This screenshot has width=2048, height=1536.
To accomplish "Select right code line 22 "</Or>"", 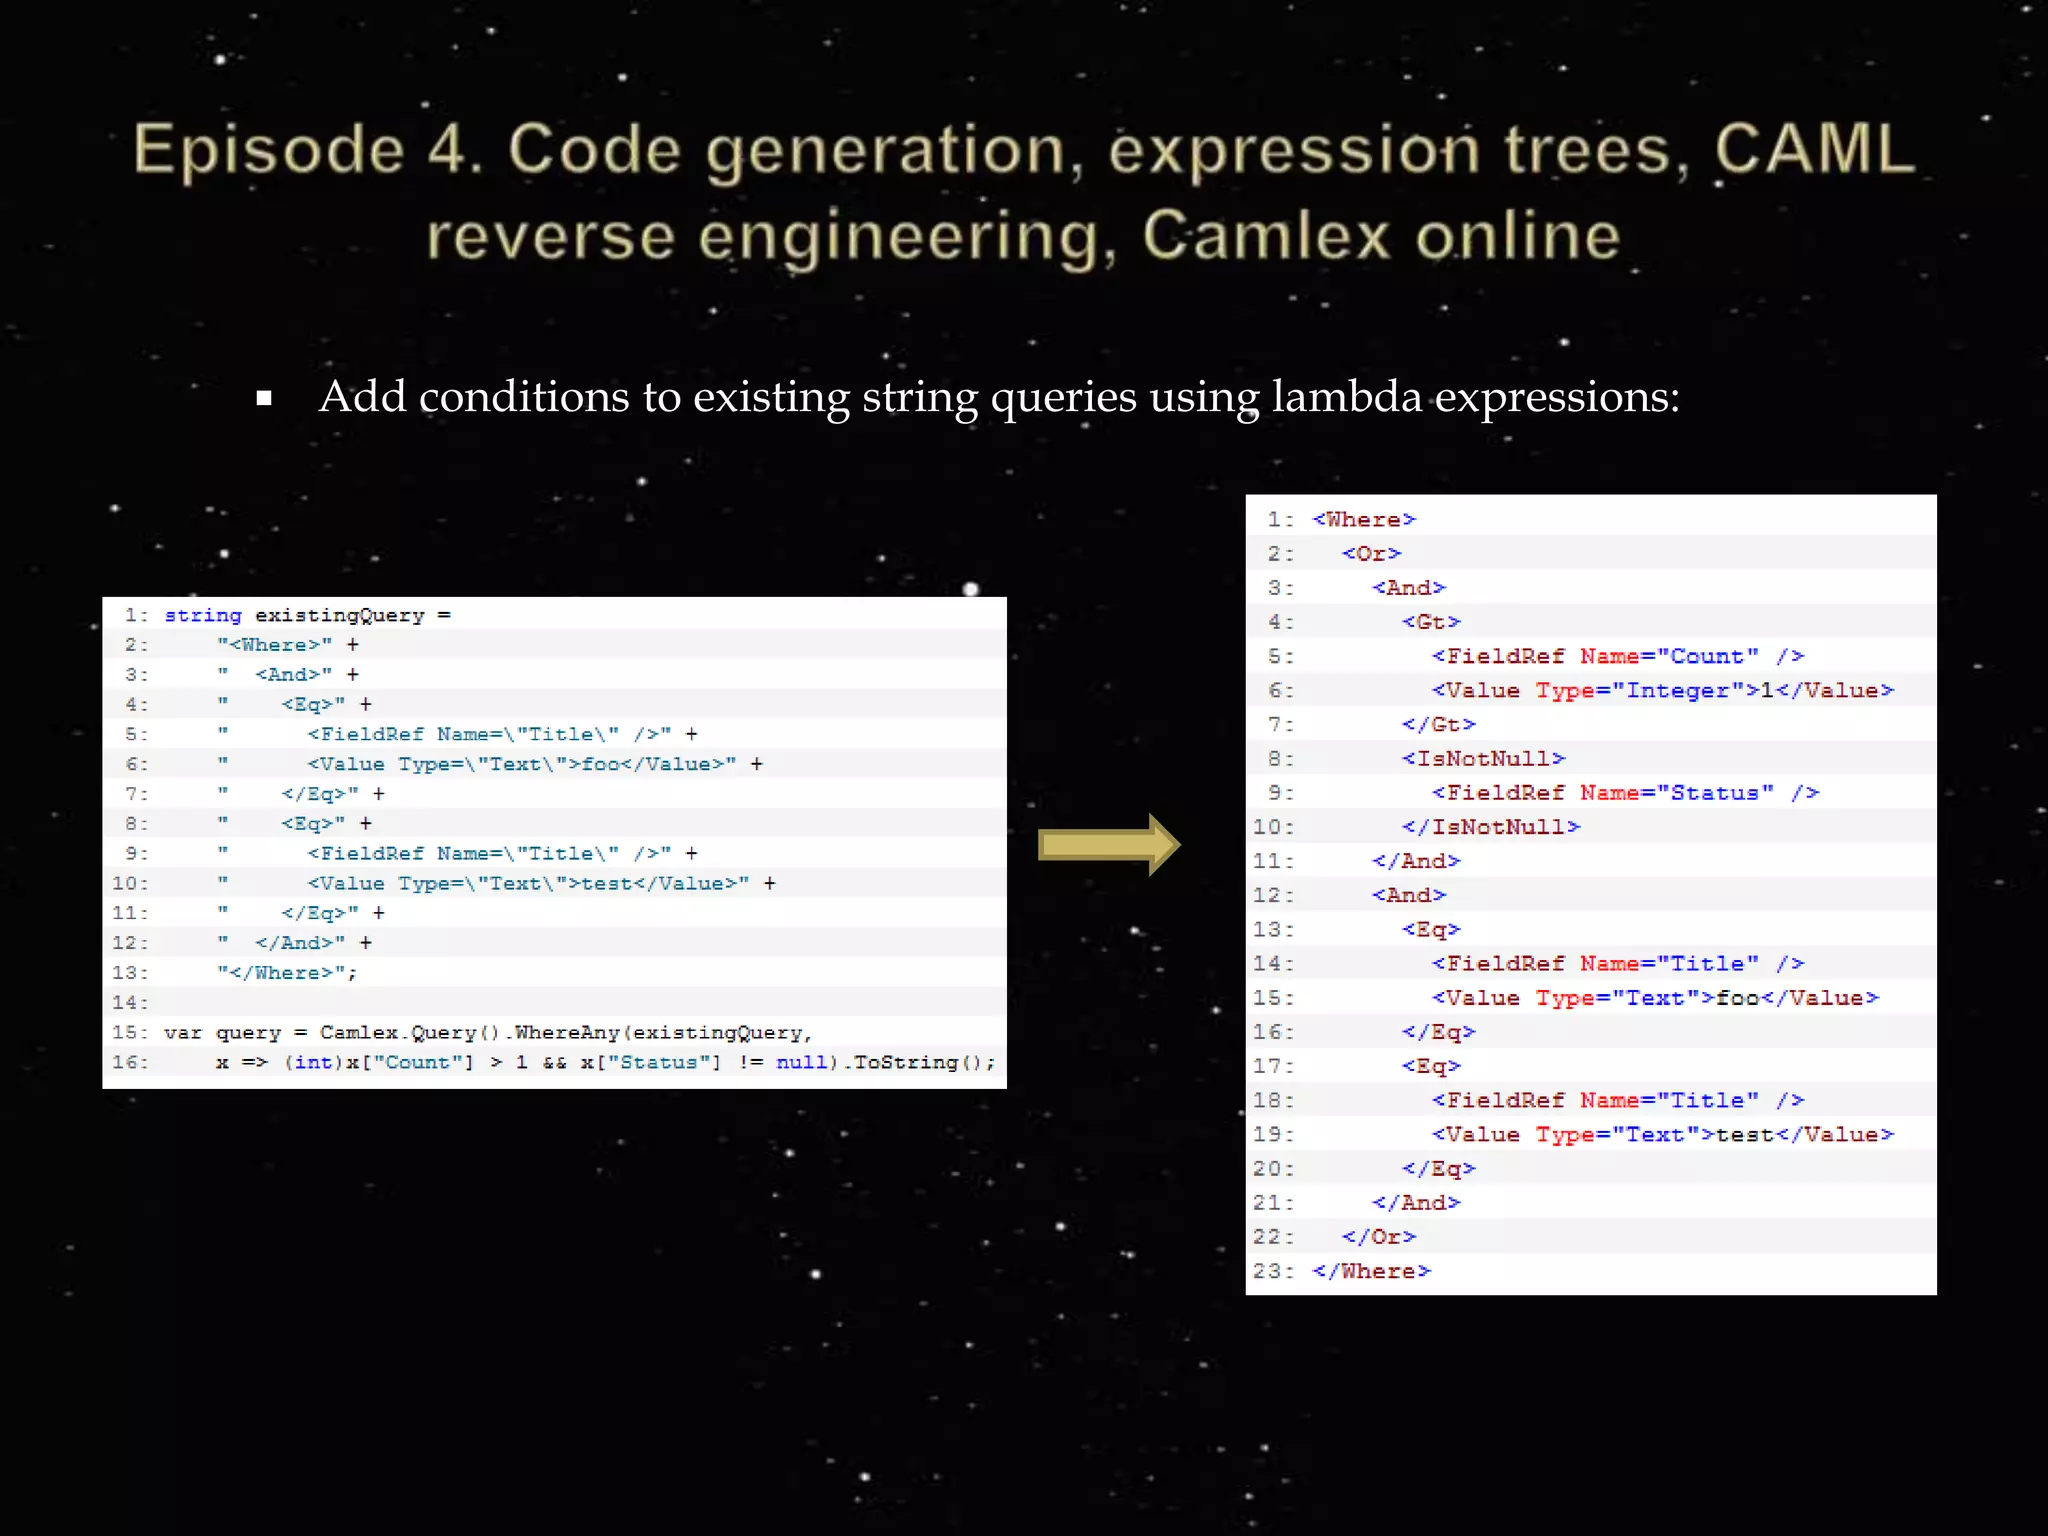I will tap(1379, 1237).
